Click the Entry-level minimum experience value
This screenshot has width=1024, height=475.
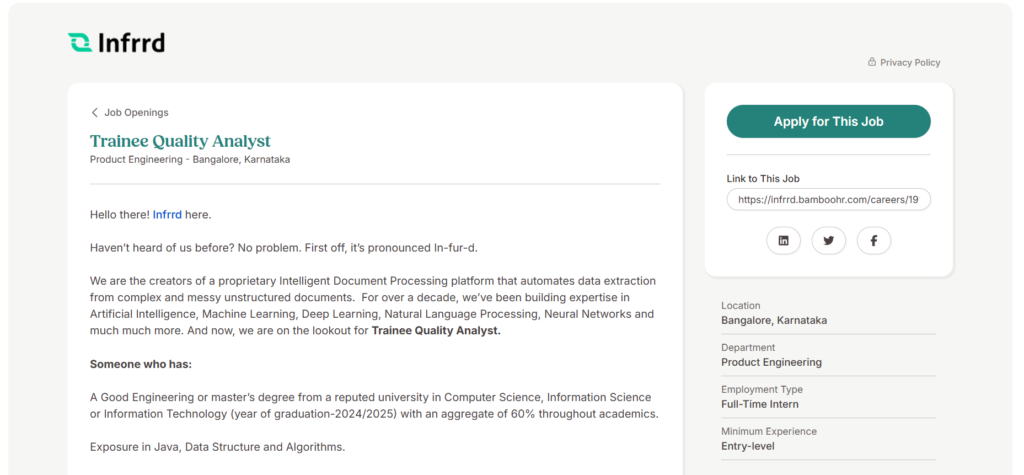[748, 446]
